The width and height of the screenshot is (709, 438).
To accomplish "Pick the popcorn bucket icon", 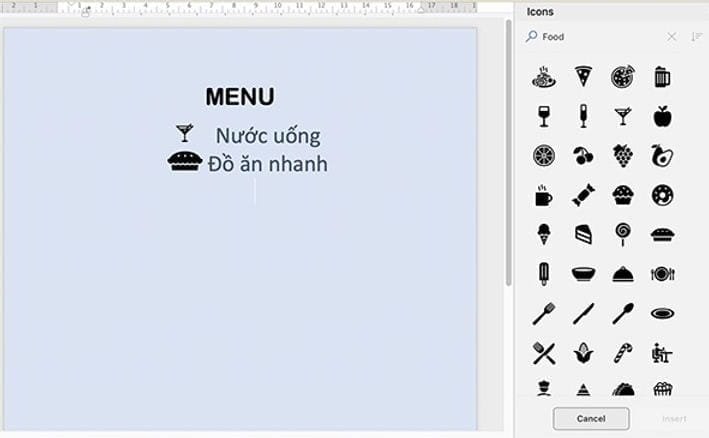I will pyautogui.click(x=662, y=389).
